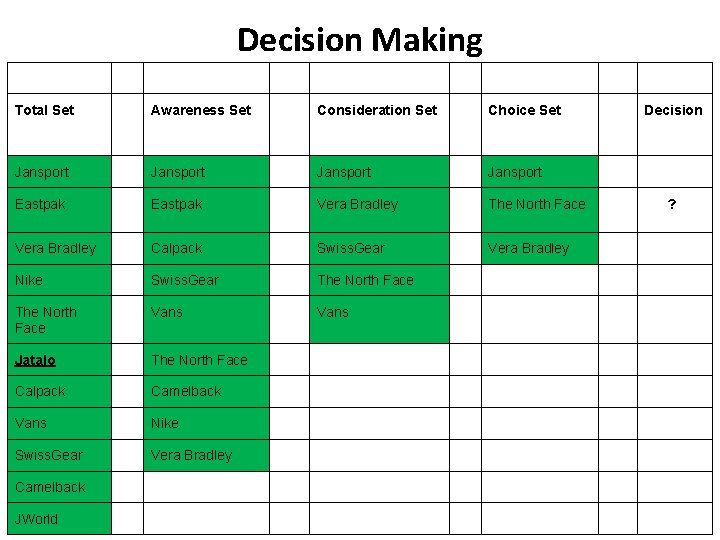Click "Eastpak" in the Awareness Set column
720x540 pixels.
176,204
